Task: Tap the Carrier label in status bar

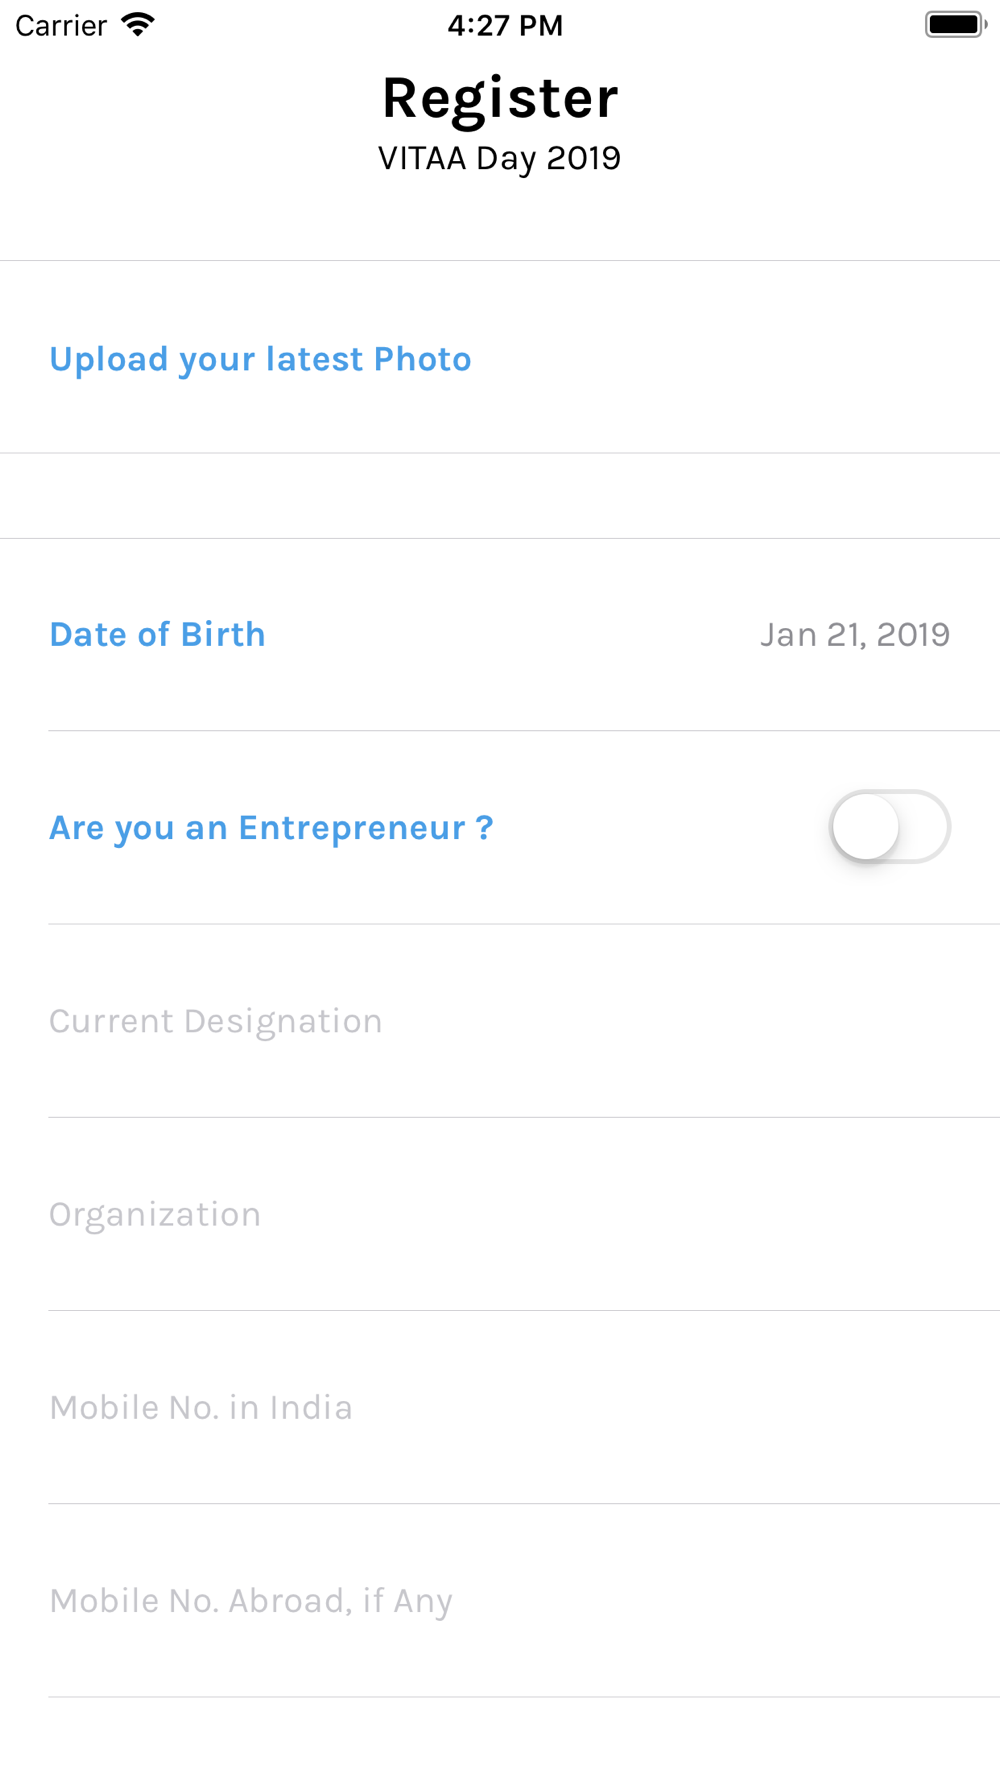Action: pyautogui.click(x=61, y=25)
